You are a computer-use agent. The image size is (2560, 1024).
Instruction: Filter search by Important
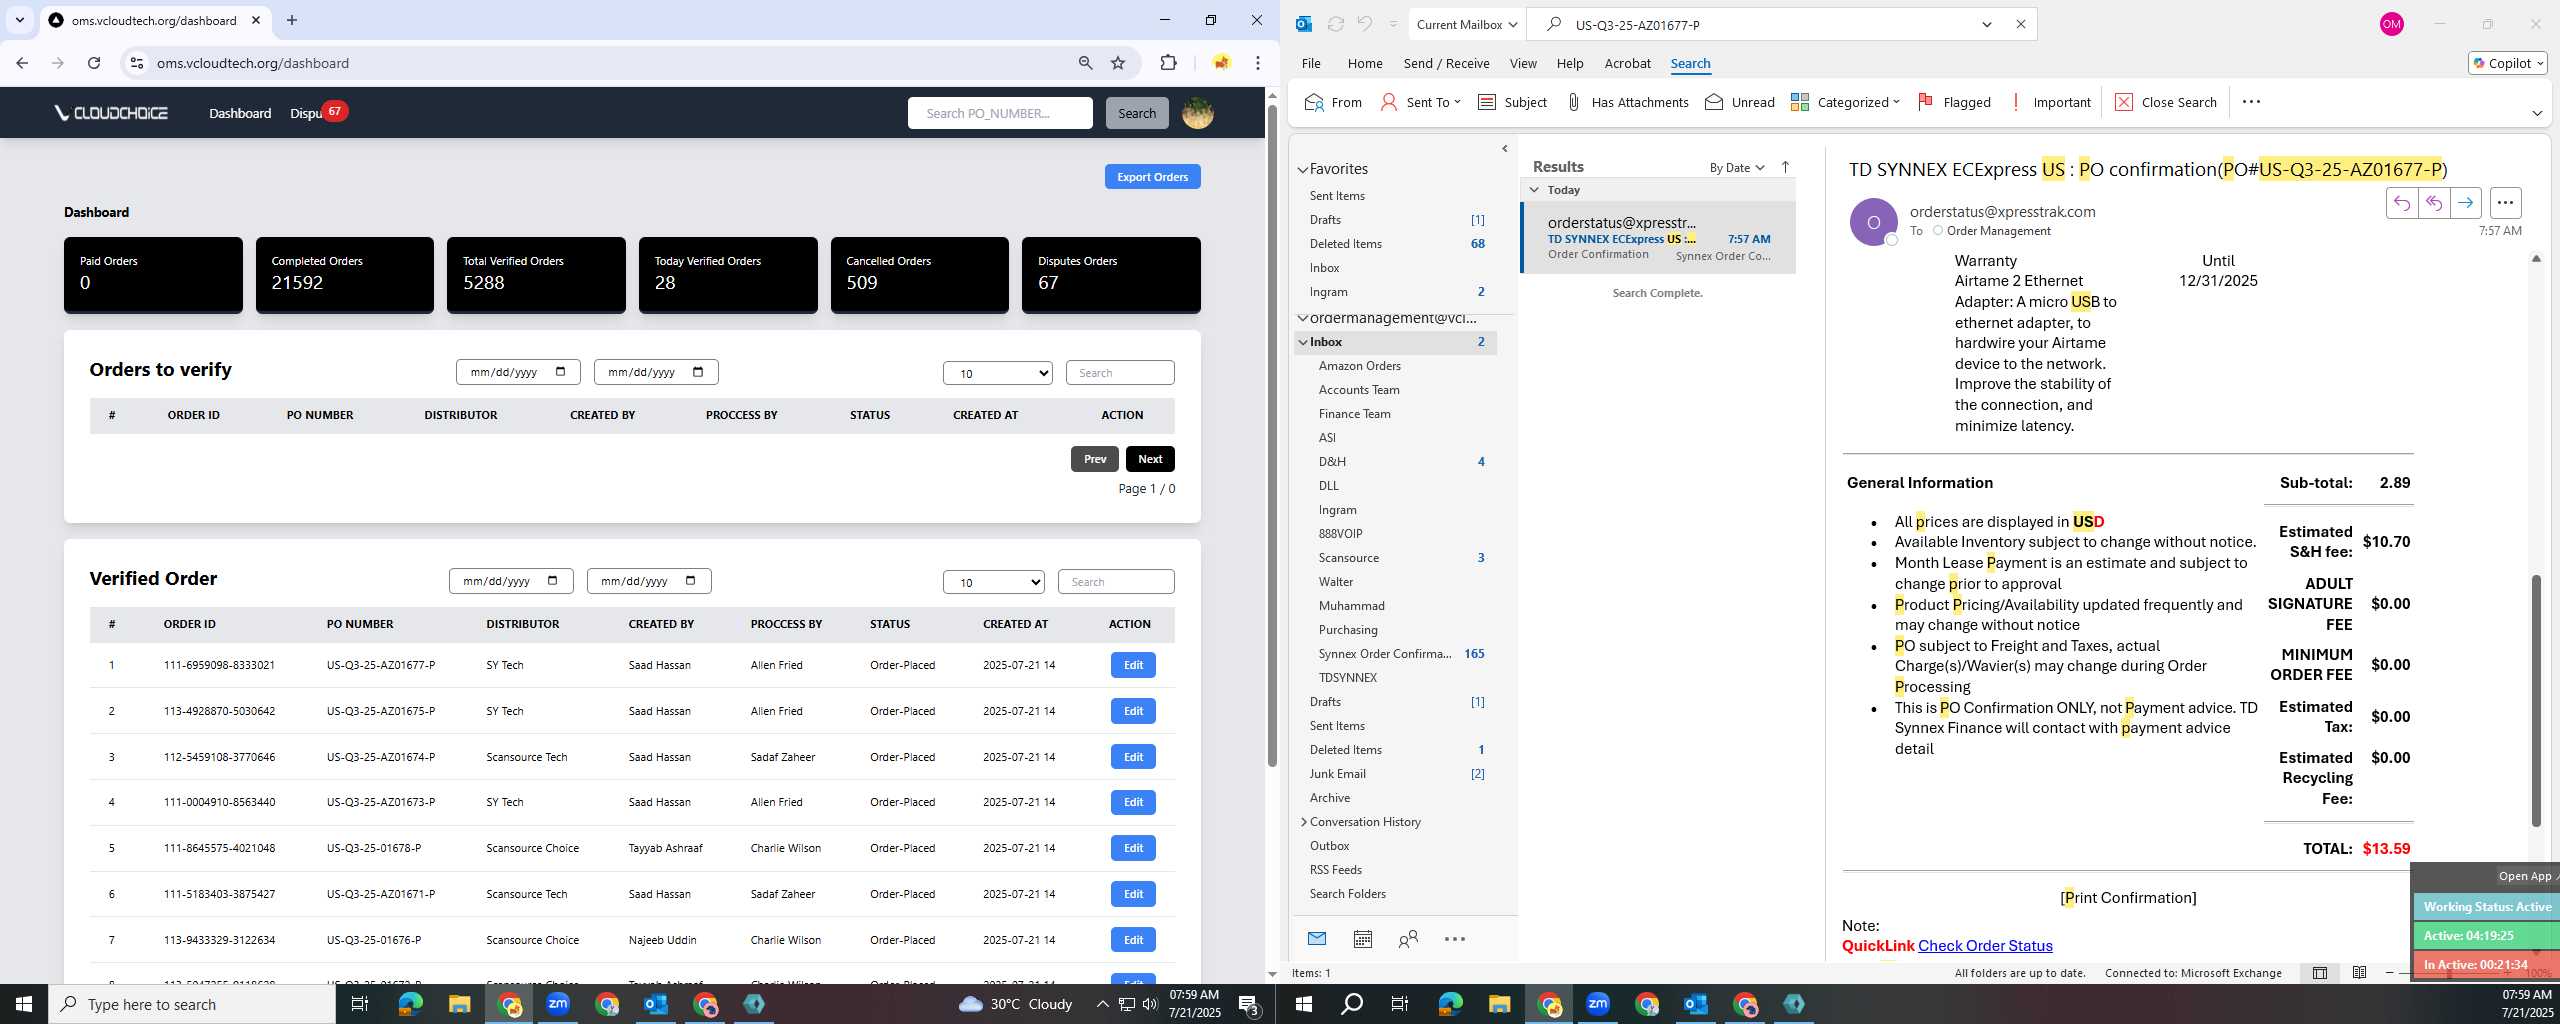pos(2050,102)
